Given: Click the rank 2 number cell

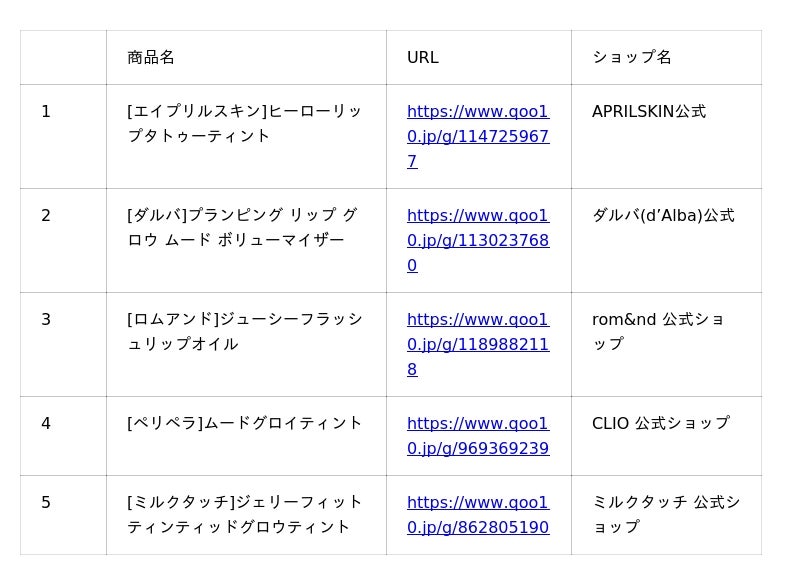Looking at the screenshot, I should 63,240.
